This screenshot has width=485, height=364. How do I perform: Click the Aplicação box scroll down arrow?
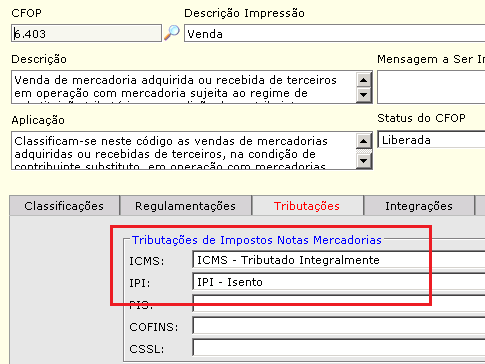[x=364, y=161]
